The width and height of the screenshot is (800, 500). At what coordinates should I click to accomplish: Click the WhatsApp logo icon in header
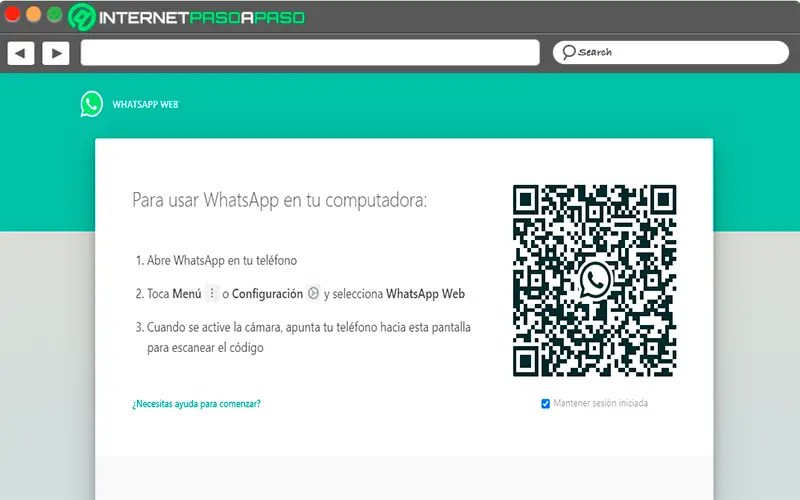point(91,104)
